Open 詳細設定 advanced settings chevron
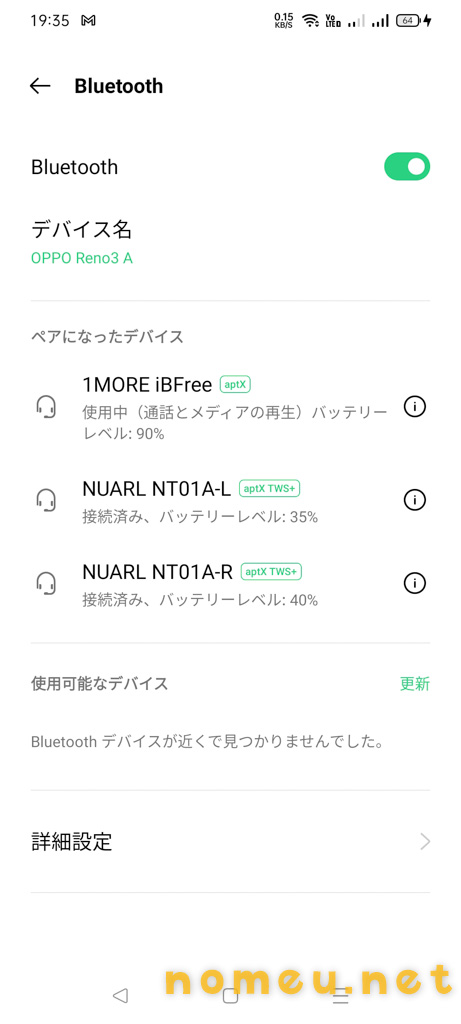This screenshot has height=1024, width=461. (x=425, y=841)
